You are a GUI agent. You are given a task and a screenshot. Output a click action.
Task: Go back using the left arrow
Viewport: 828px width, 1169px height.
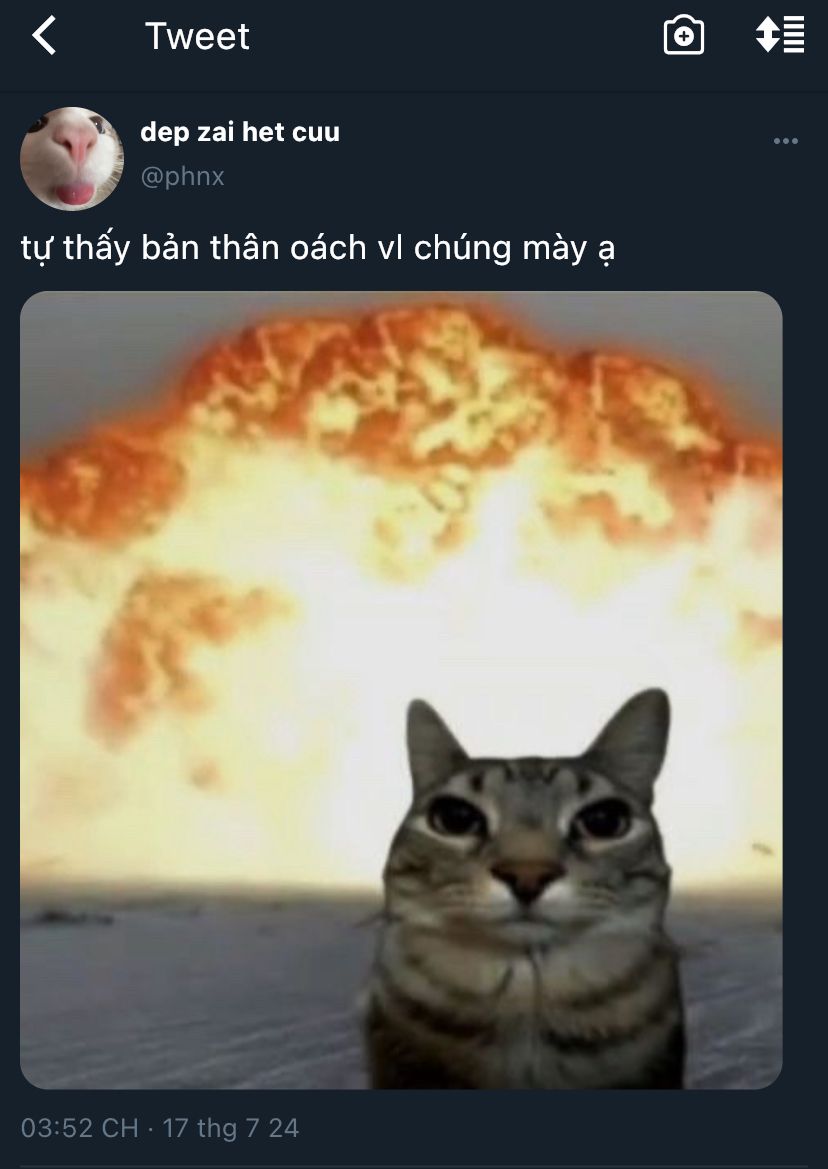coord(44,36)
